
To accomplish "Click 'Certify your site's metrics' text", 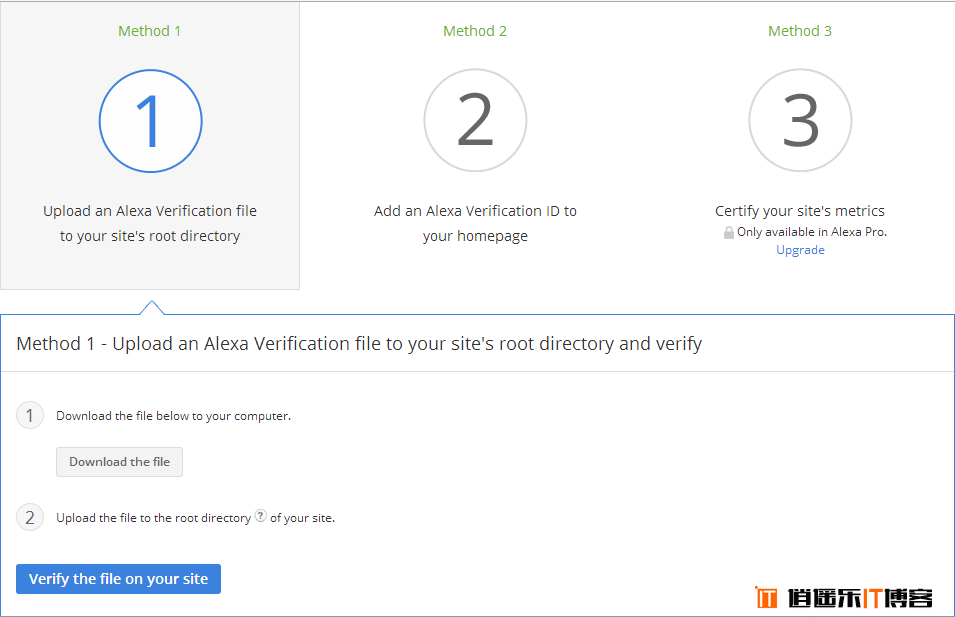I will [800, 211].
